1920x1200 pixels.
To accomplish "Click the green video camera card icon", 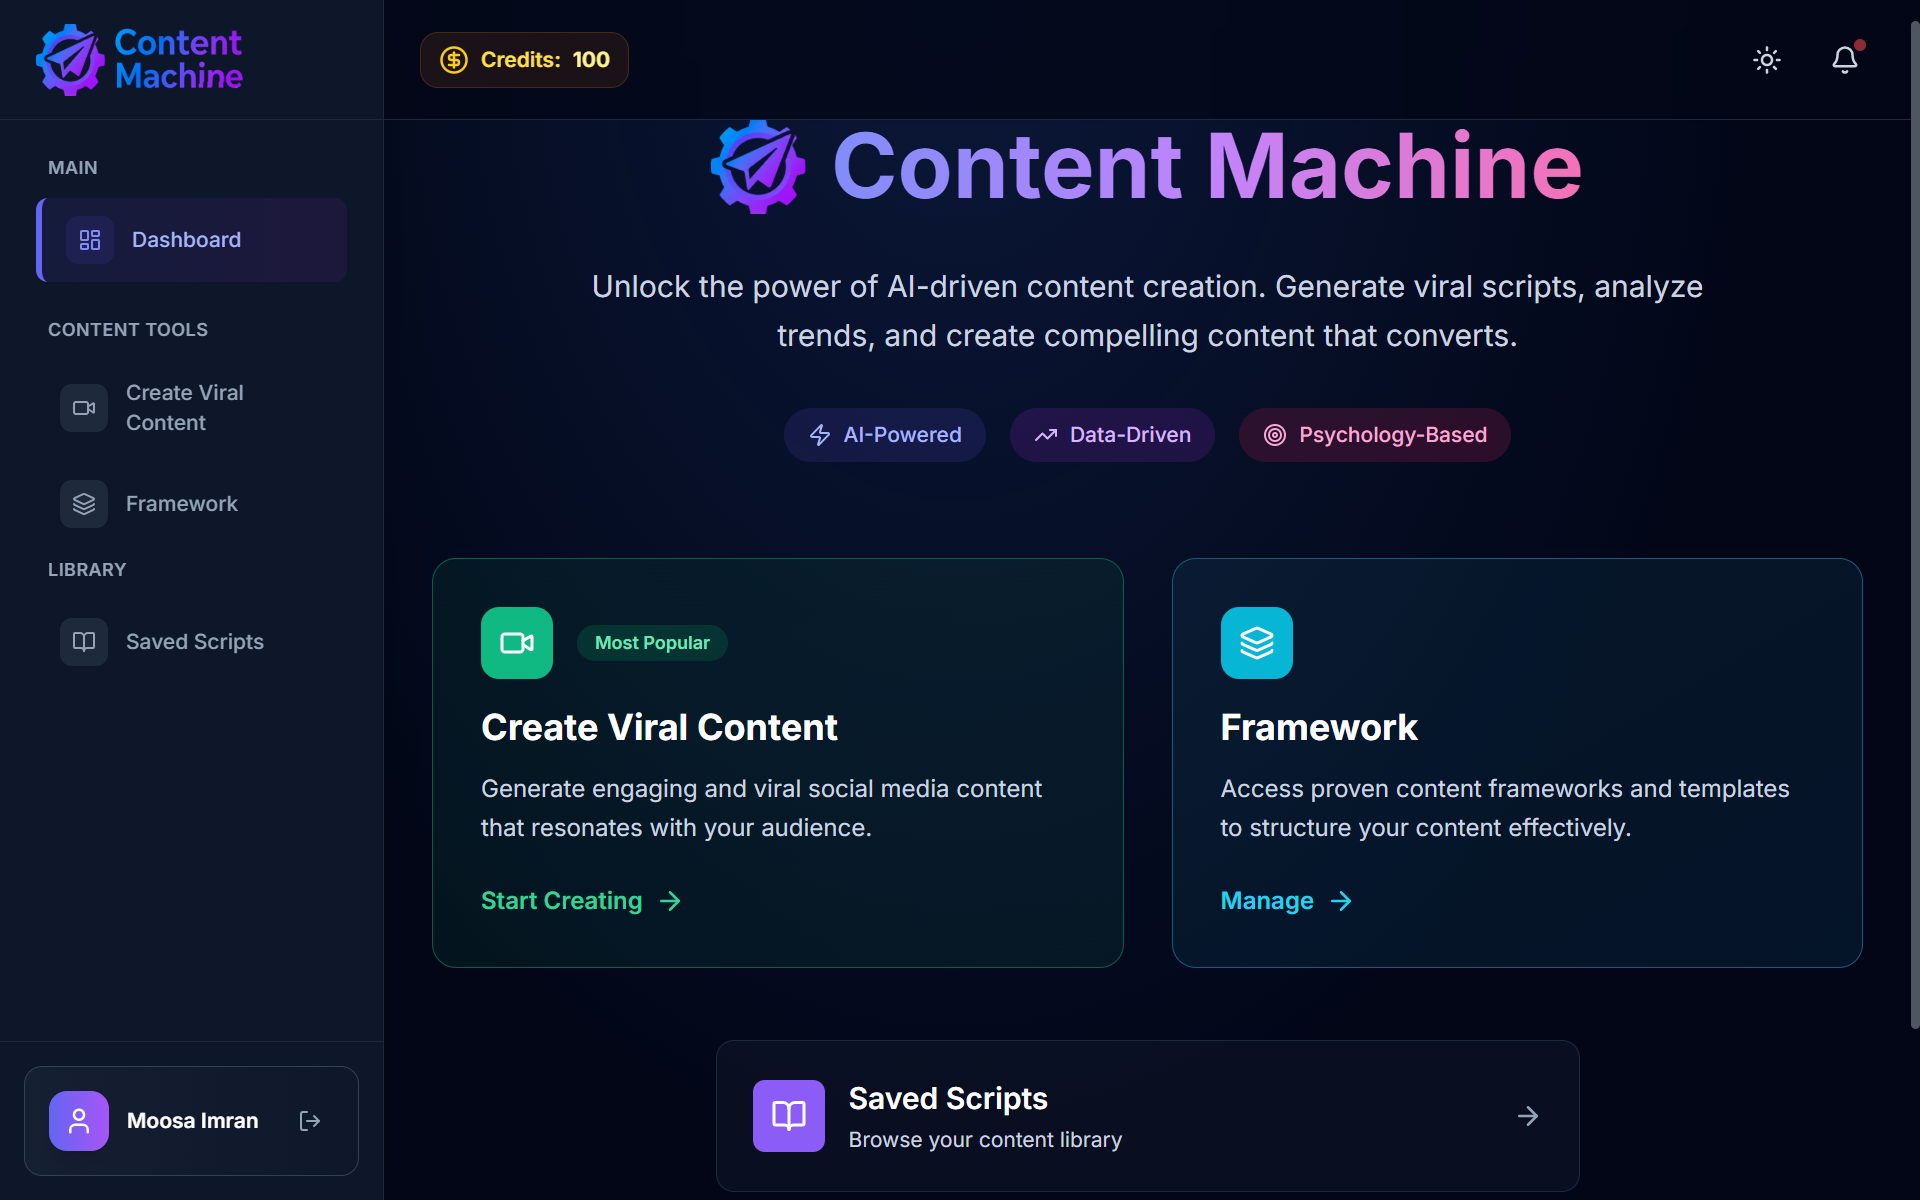I will click(517, 643).
